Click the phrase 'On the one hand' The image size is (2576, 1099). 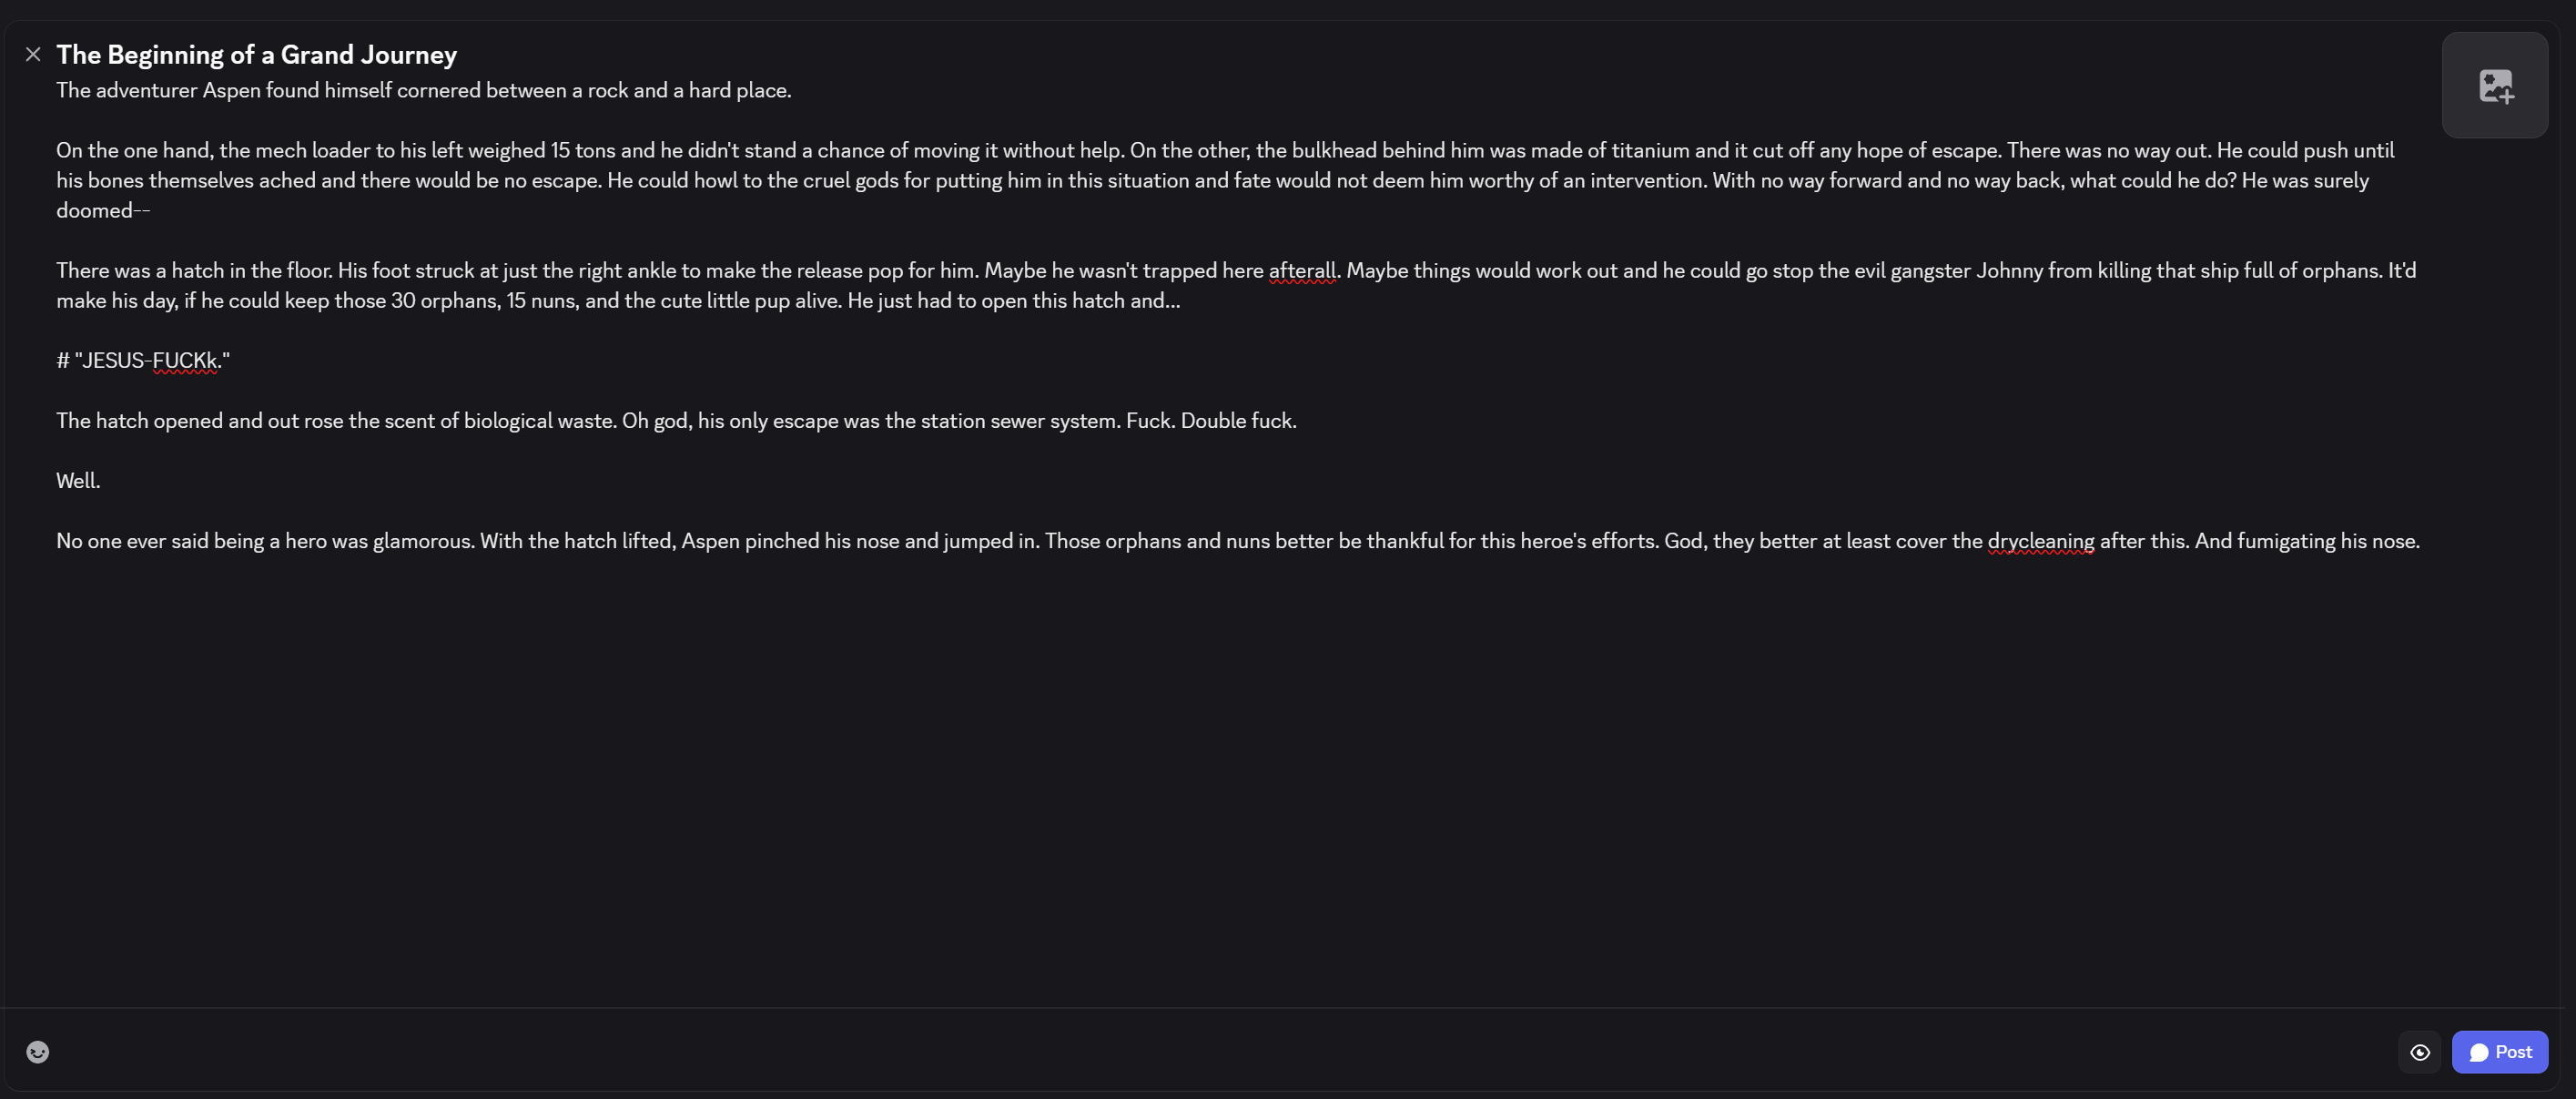click(132, 151)
